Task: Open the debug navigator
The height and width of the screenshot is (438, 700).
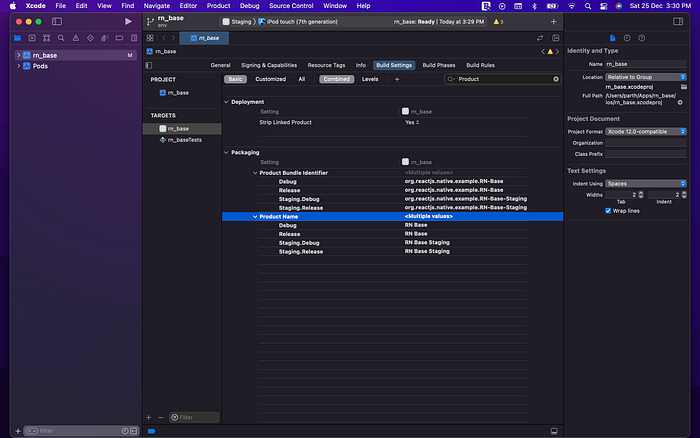Action: [x=104, y=38]
